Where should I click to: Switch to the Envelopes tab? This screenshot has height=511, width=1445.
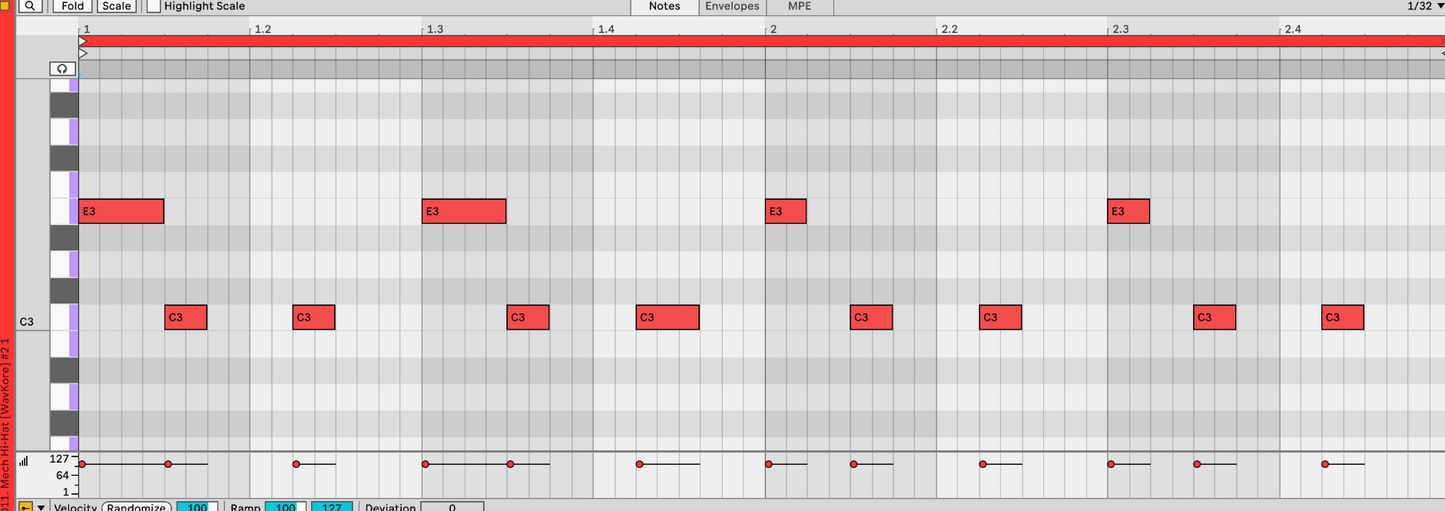pyautogui.click(x=732, y=6)
